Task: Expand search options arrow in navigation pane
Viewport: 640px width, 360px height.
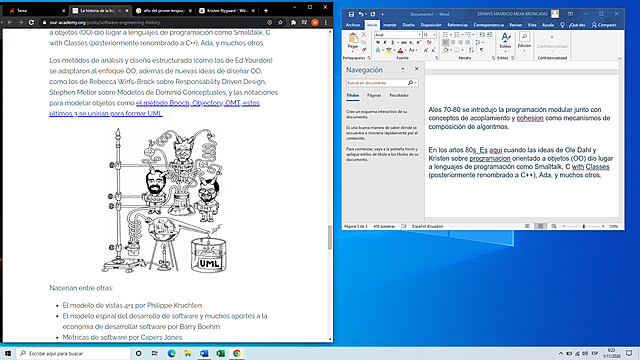Action: pyautogui.click(x=416, y=83)
